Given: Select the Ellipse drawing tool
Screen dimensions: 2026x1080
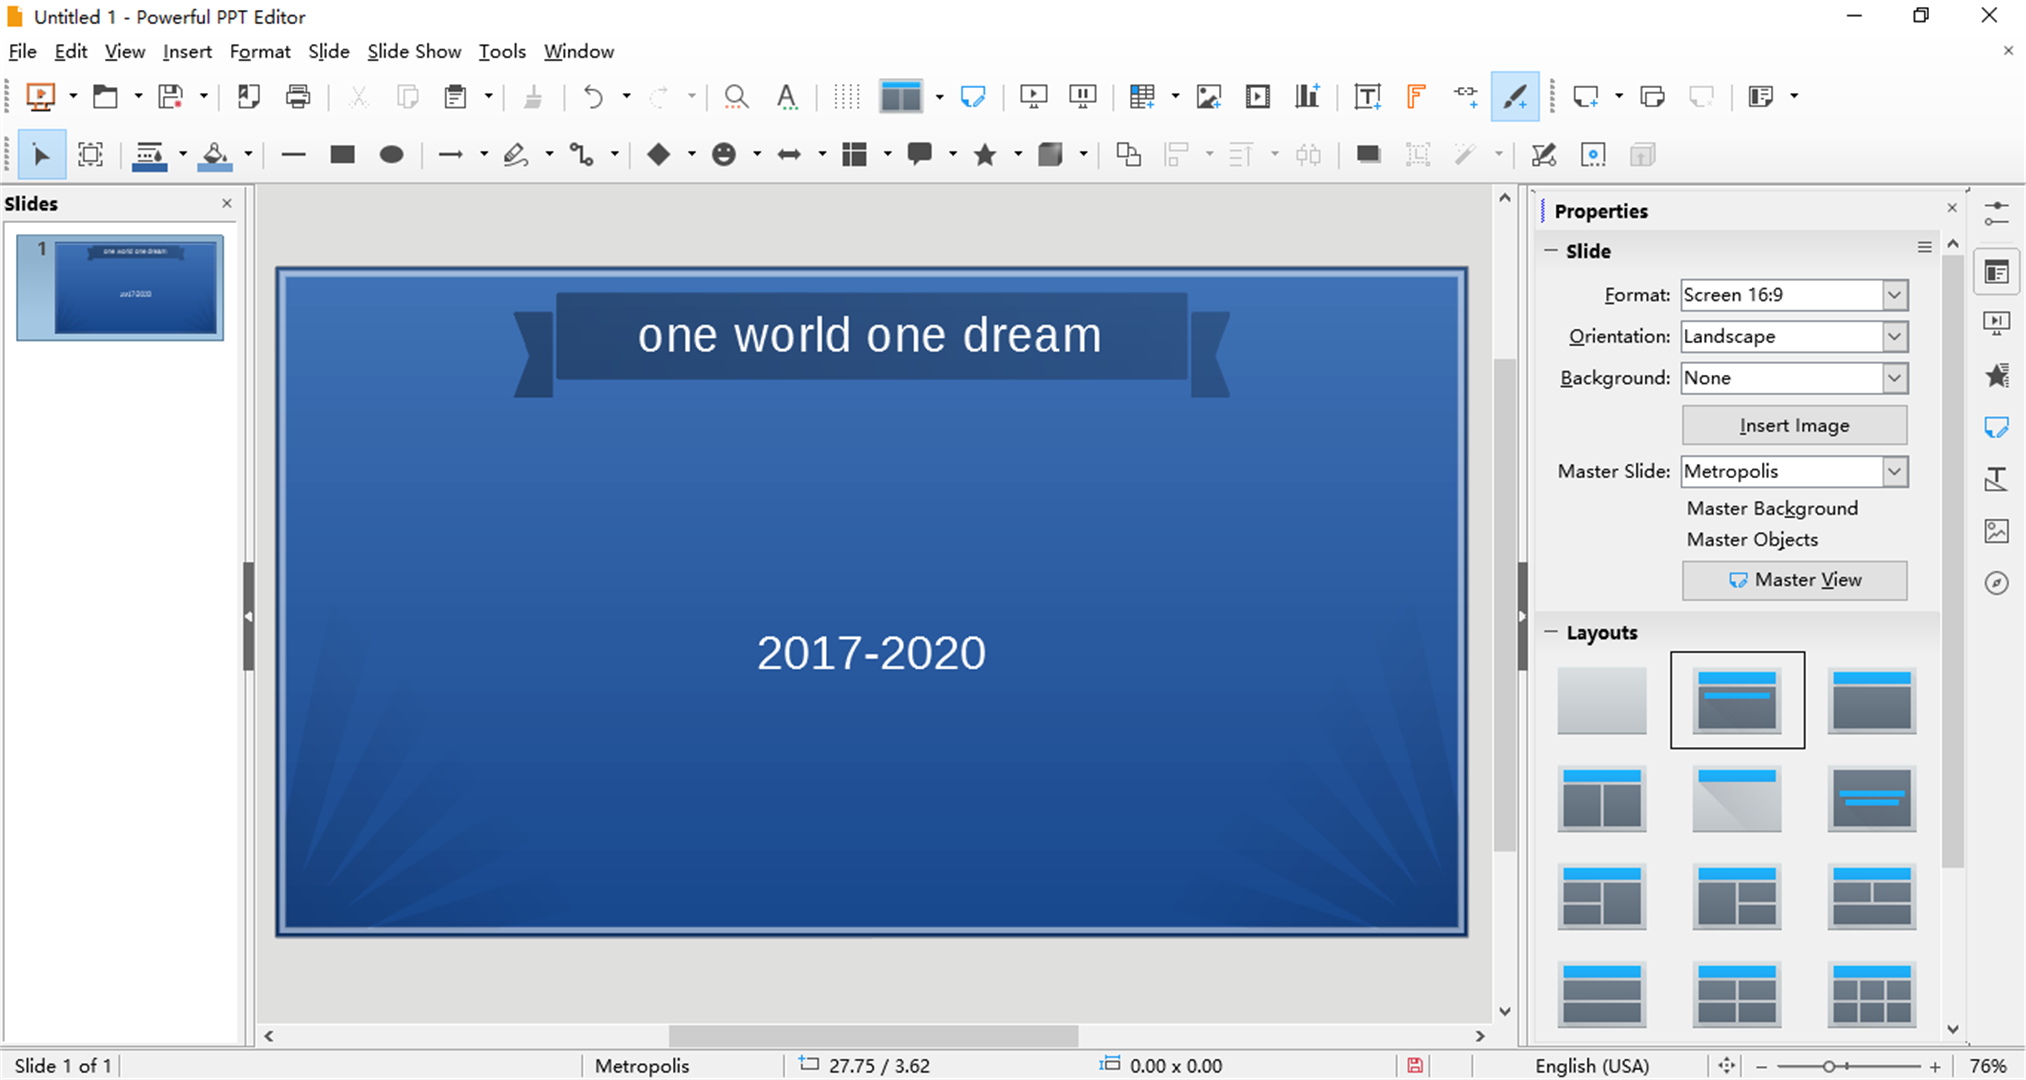Looking at the screenshot, I should (x=391, y=154).
